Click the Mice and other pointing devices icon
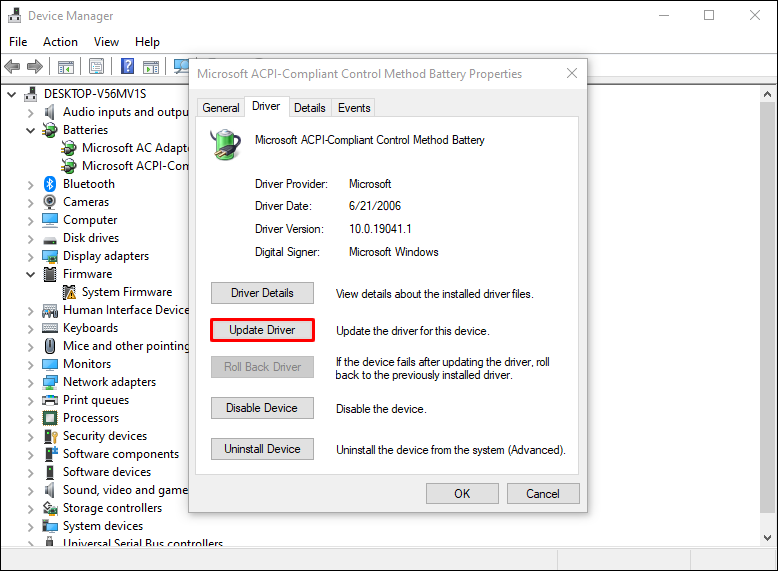 [x=50, y=346]
